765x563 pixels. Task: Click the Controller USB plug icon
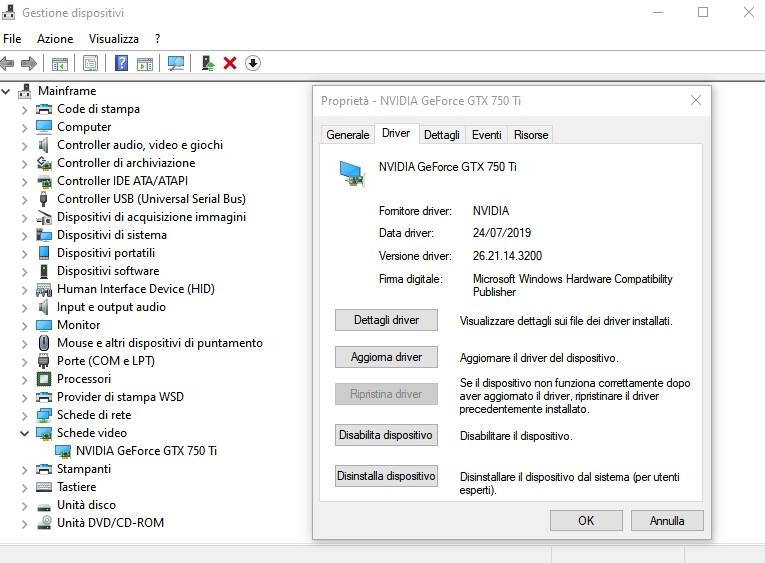click(x=43, y=199)
